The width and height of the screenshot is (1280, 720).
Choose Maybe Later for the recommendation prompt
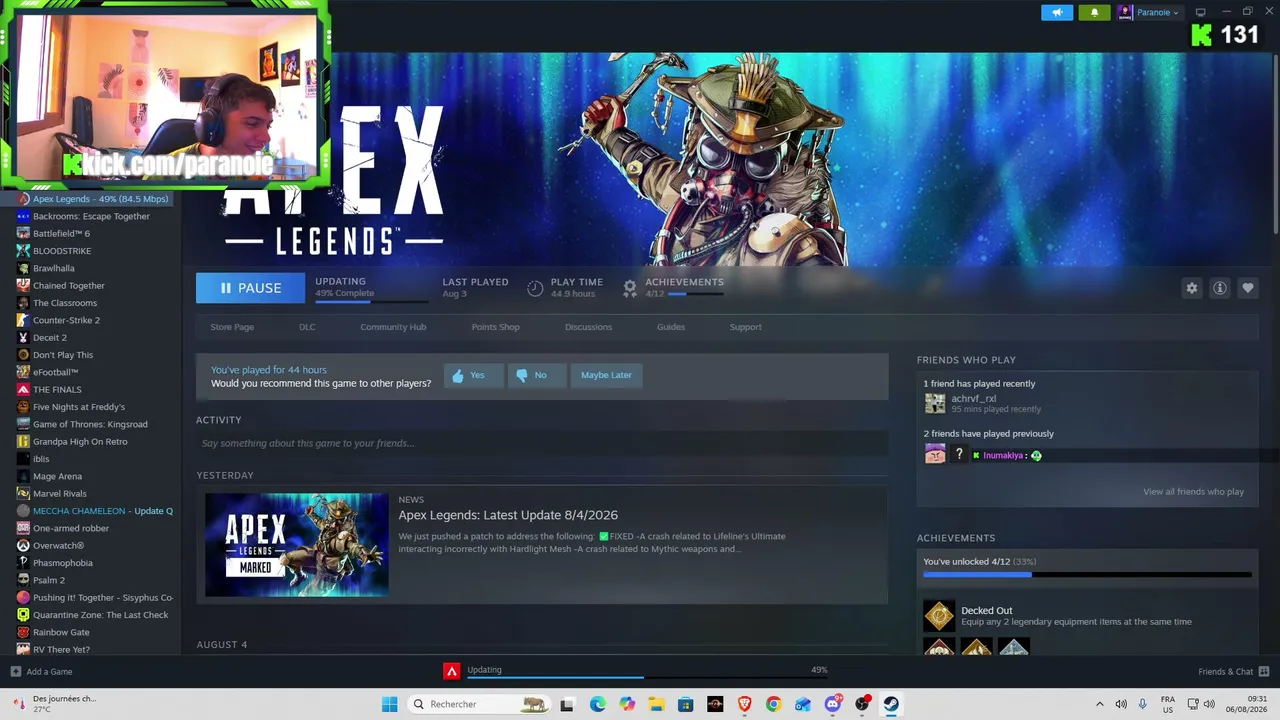click(606, 375)
